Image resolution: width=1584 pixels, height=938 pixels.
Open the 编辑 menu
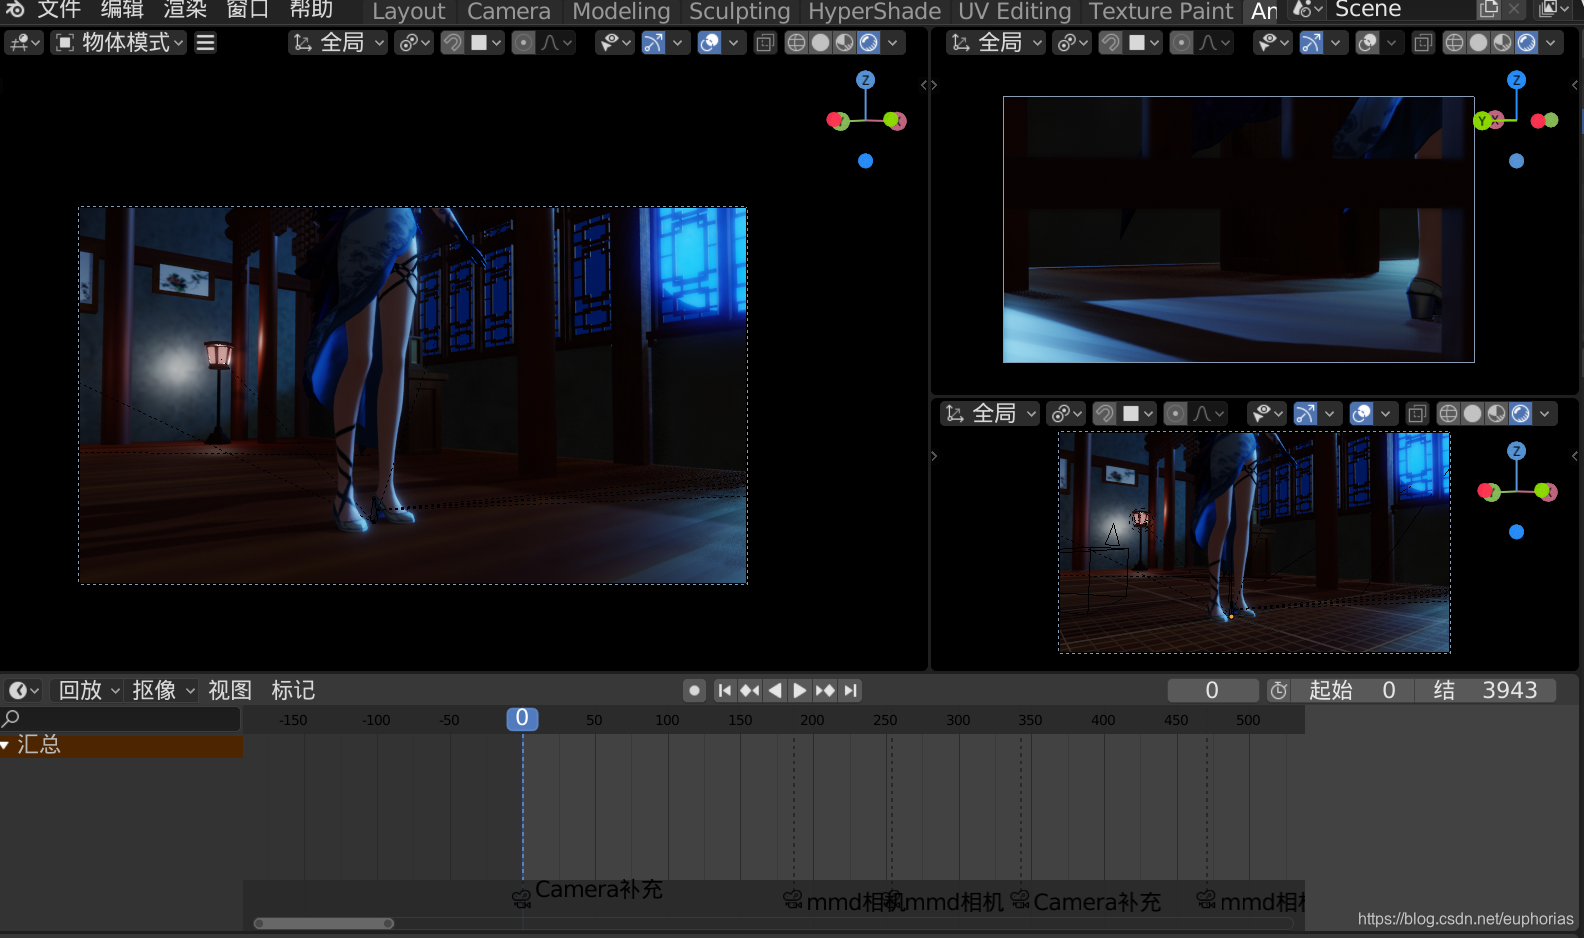point(122,10)
